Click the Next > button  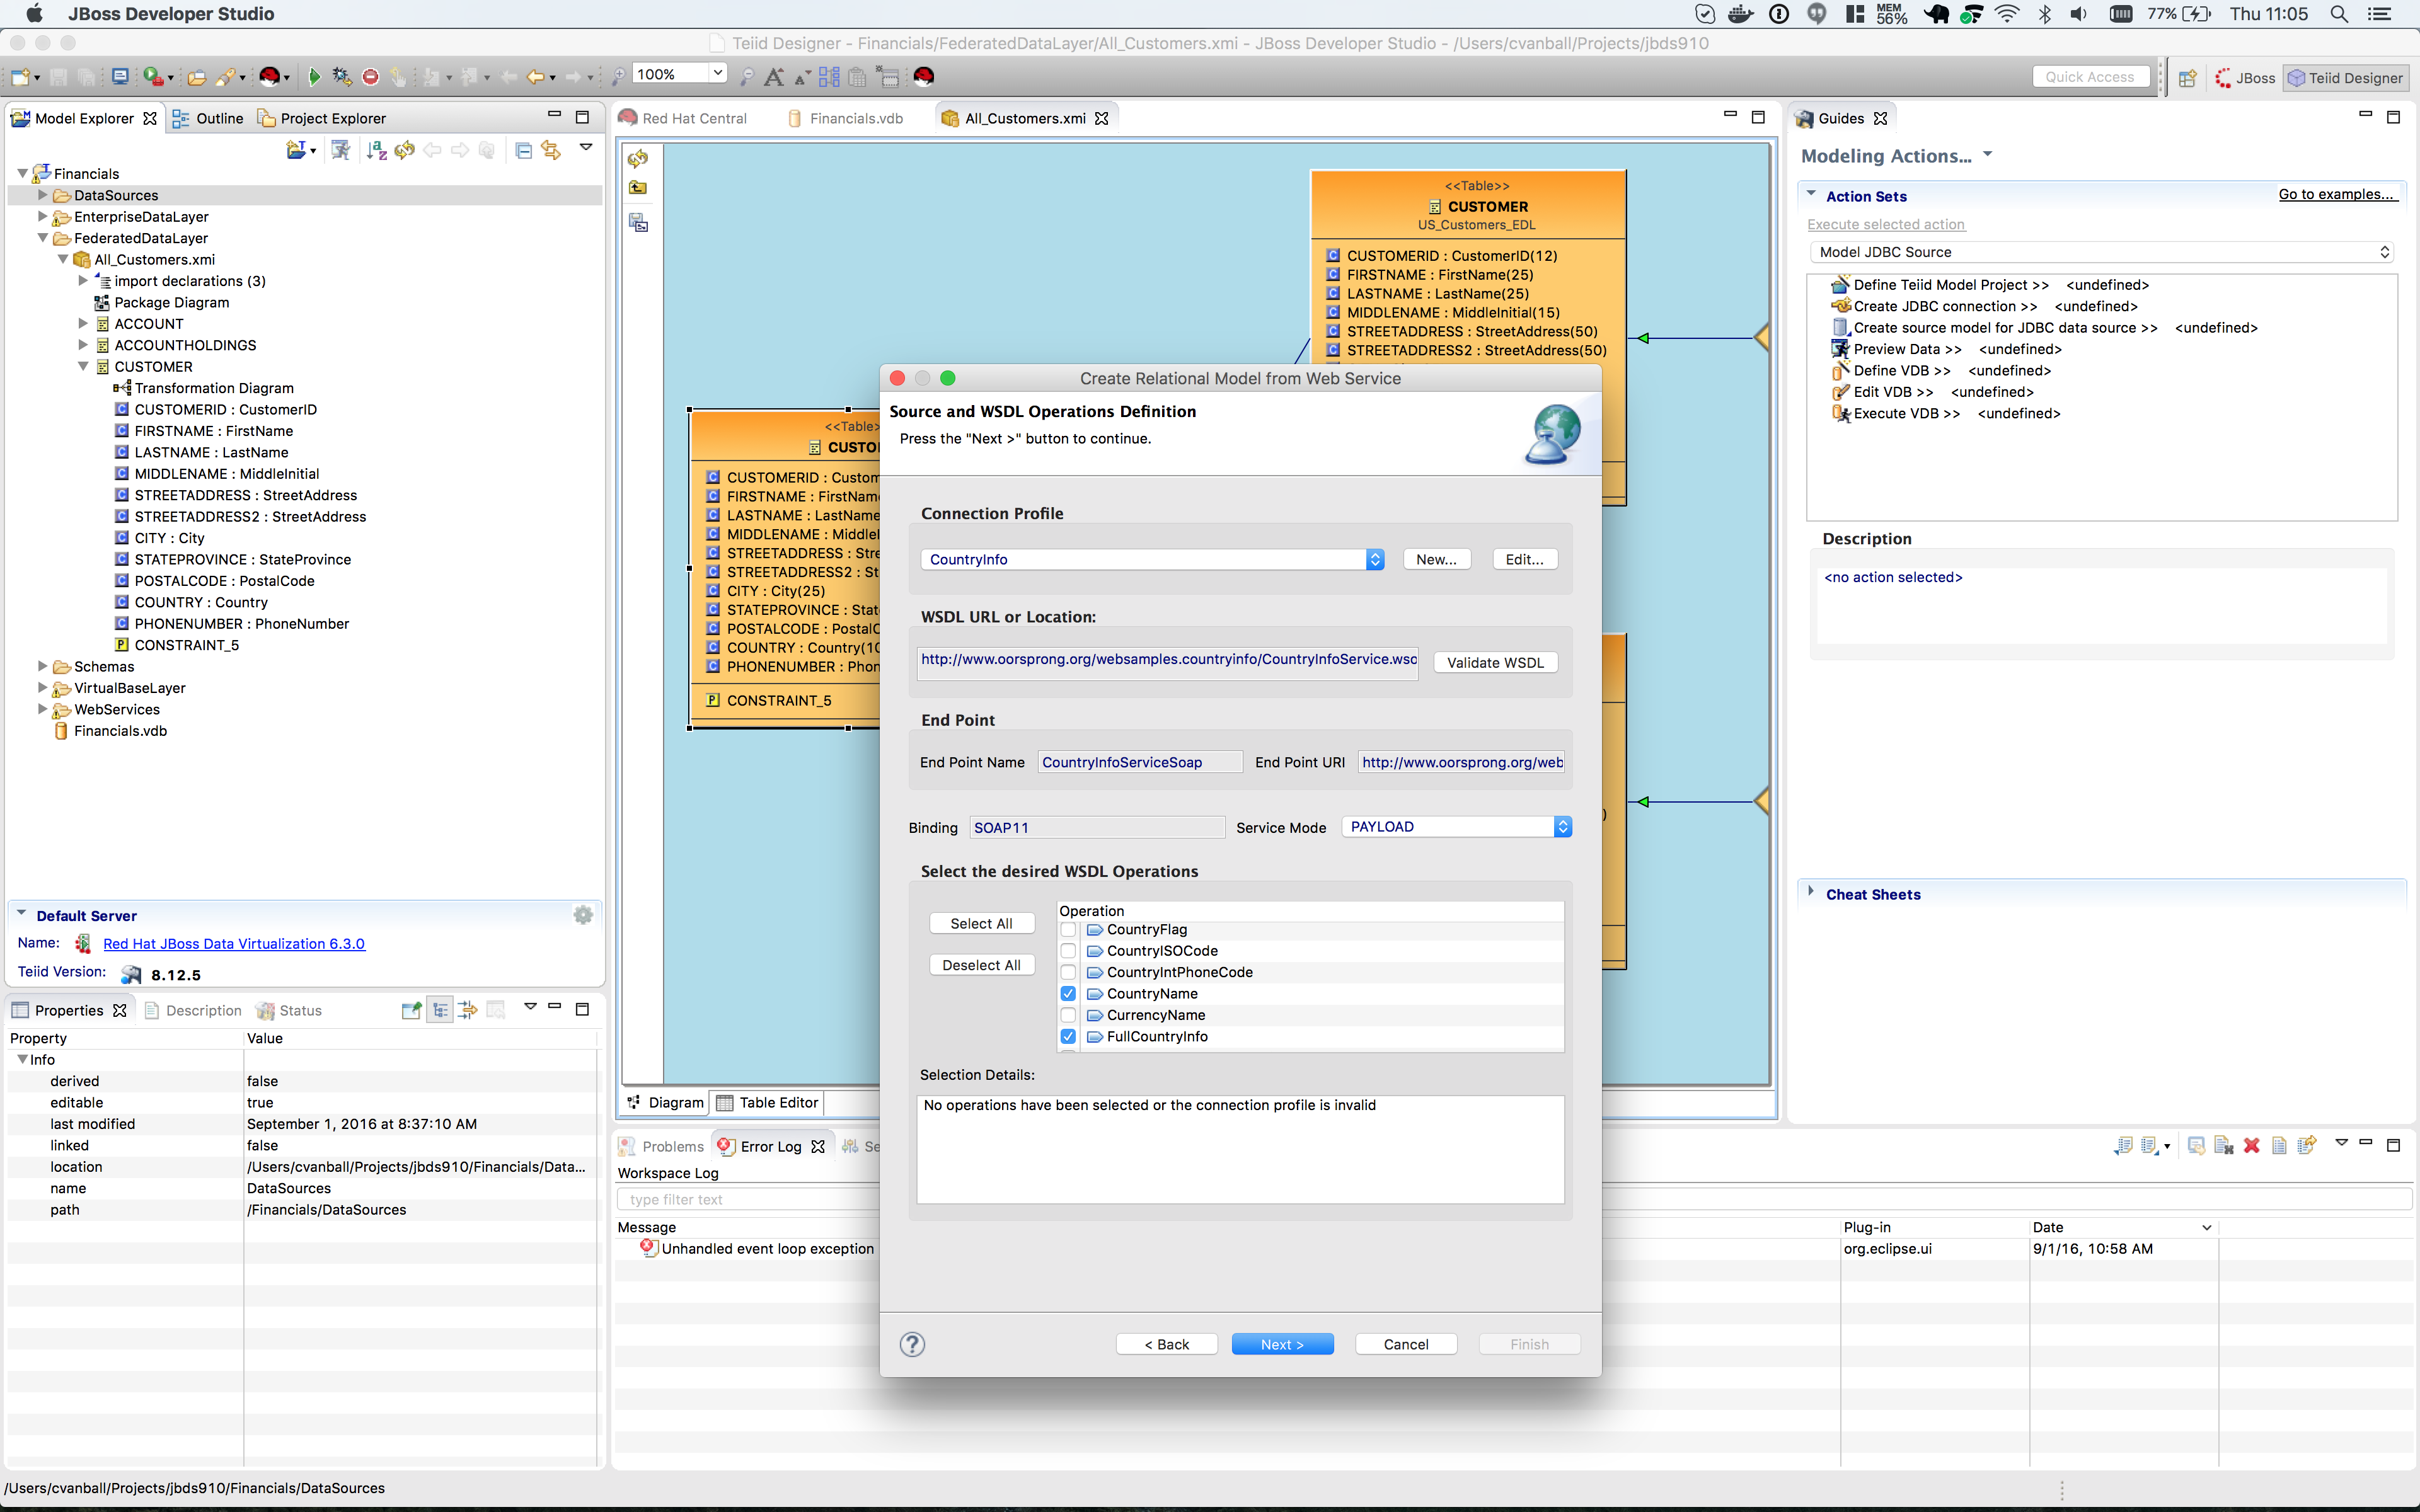[x=1282, y=1344]
